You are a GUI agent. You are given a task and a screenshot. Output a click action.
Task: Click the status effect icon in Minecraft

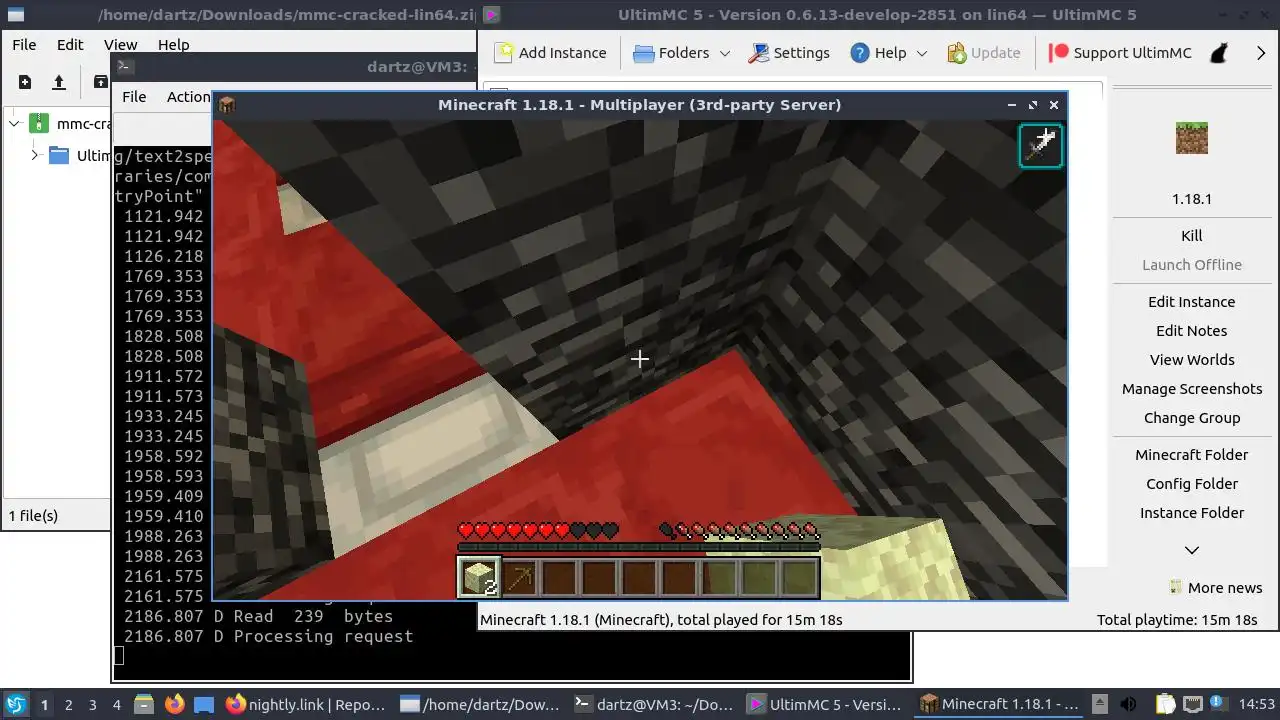click(x=1040, y=146)
